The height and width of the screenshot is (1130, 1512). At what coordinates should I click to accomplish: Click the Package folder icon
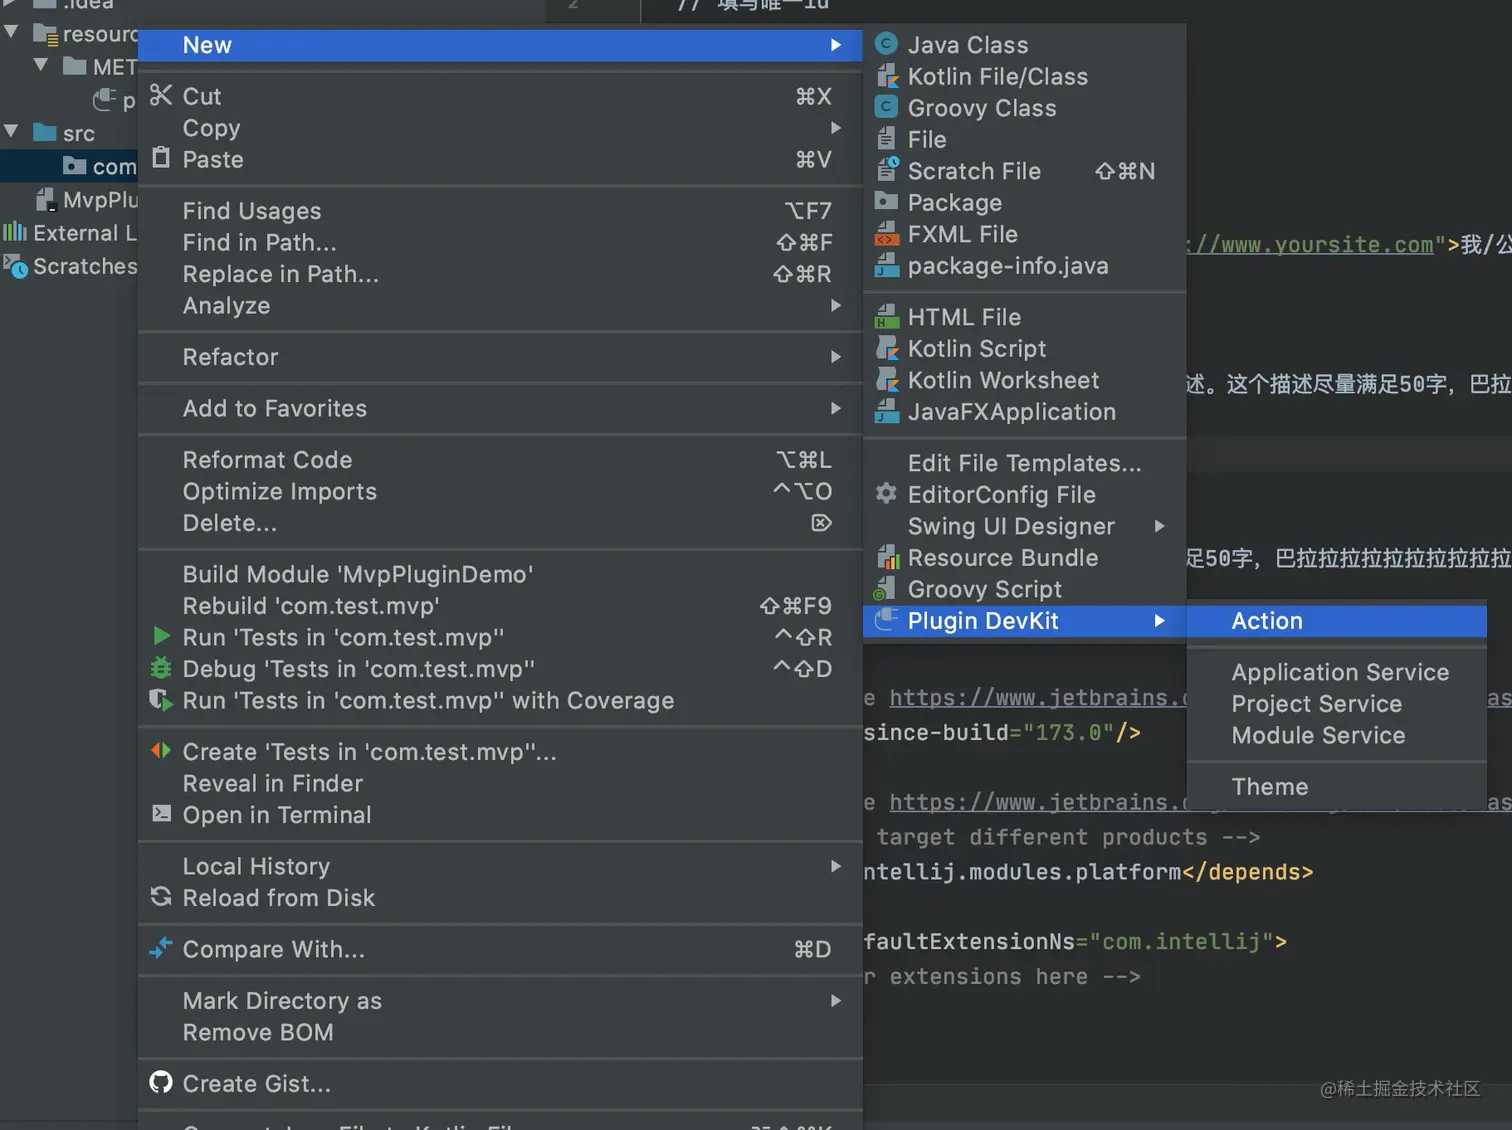coord(886,201)
